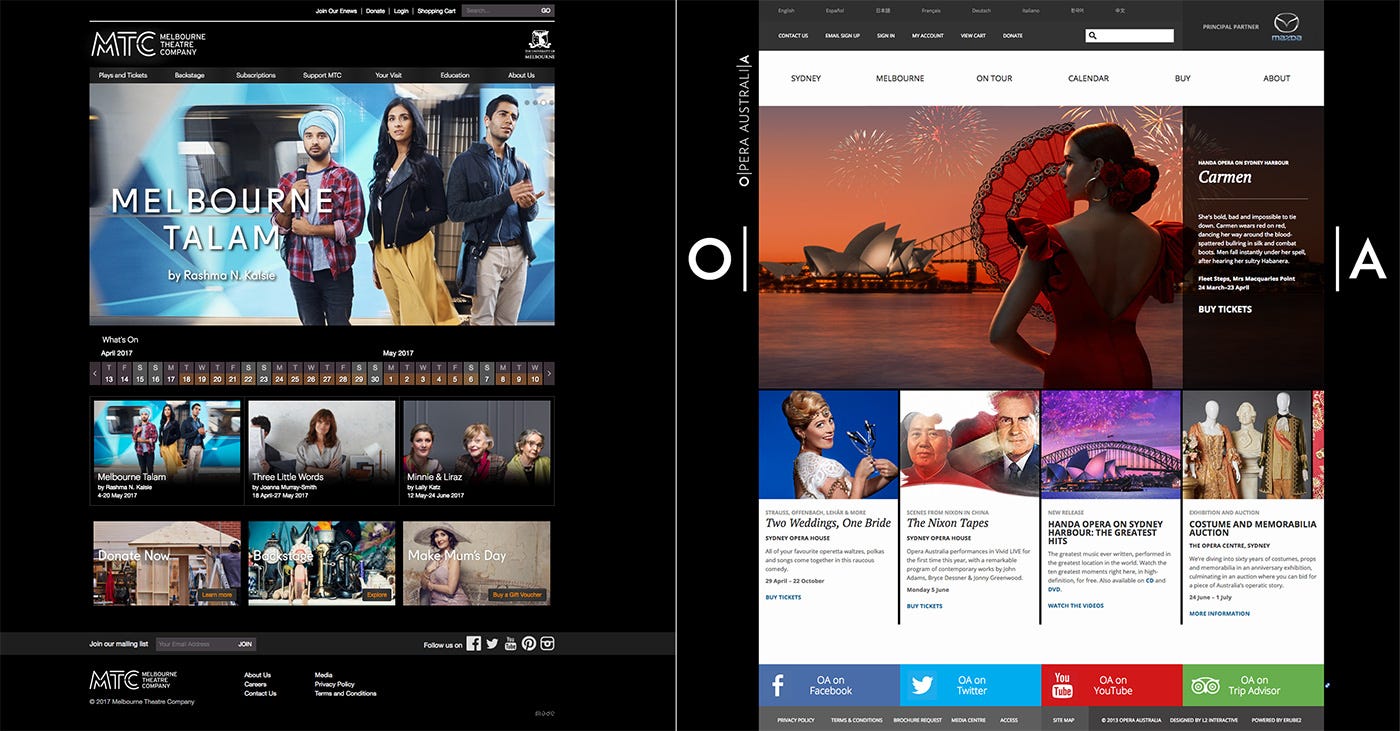
Task: Click Watch the Videos link
Action: click(1076, 606)
